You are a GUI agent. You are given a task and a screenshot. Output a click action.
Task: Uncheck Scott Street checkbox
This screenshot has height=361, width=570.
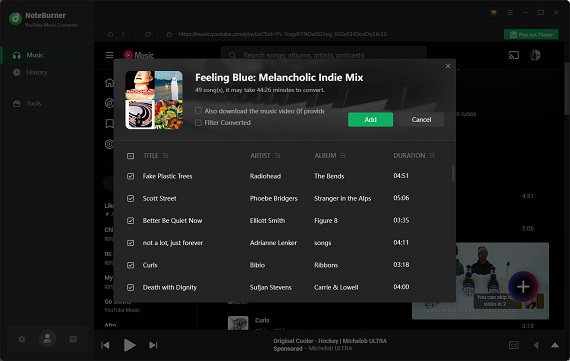click(x=131, y=198)
